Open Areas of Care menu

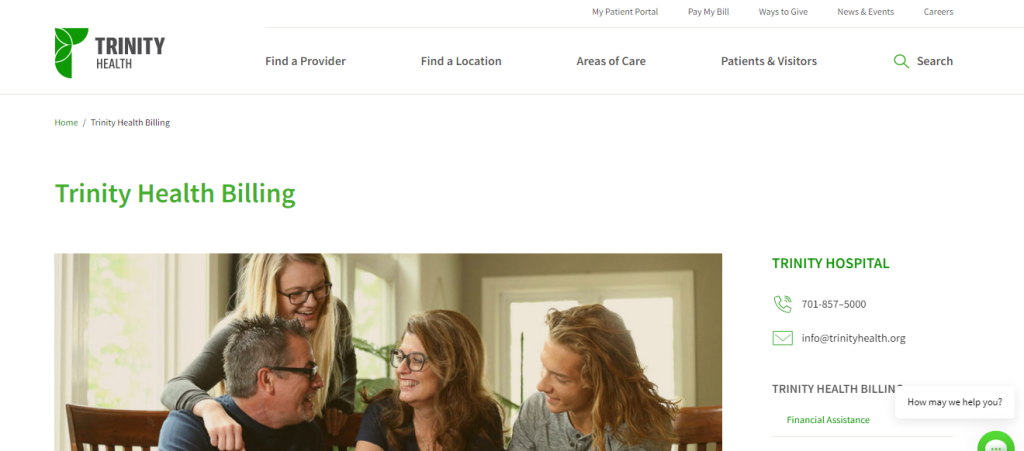point(611,61)
